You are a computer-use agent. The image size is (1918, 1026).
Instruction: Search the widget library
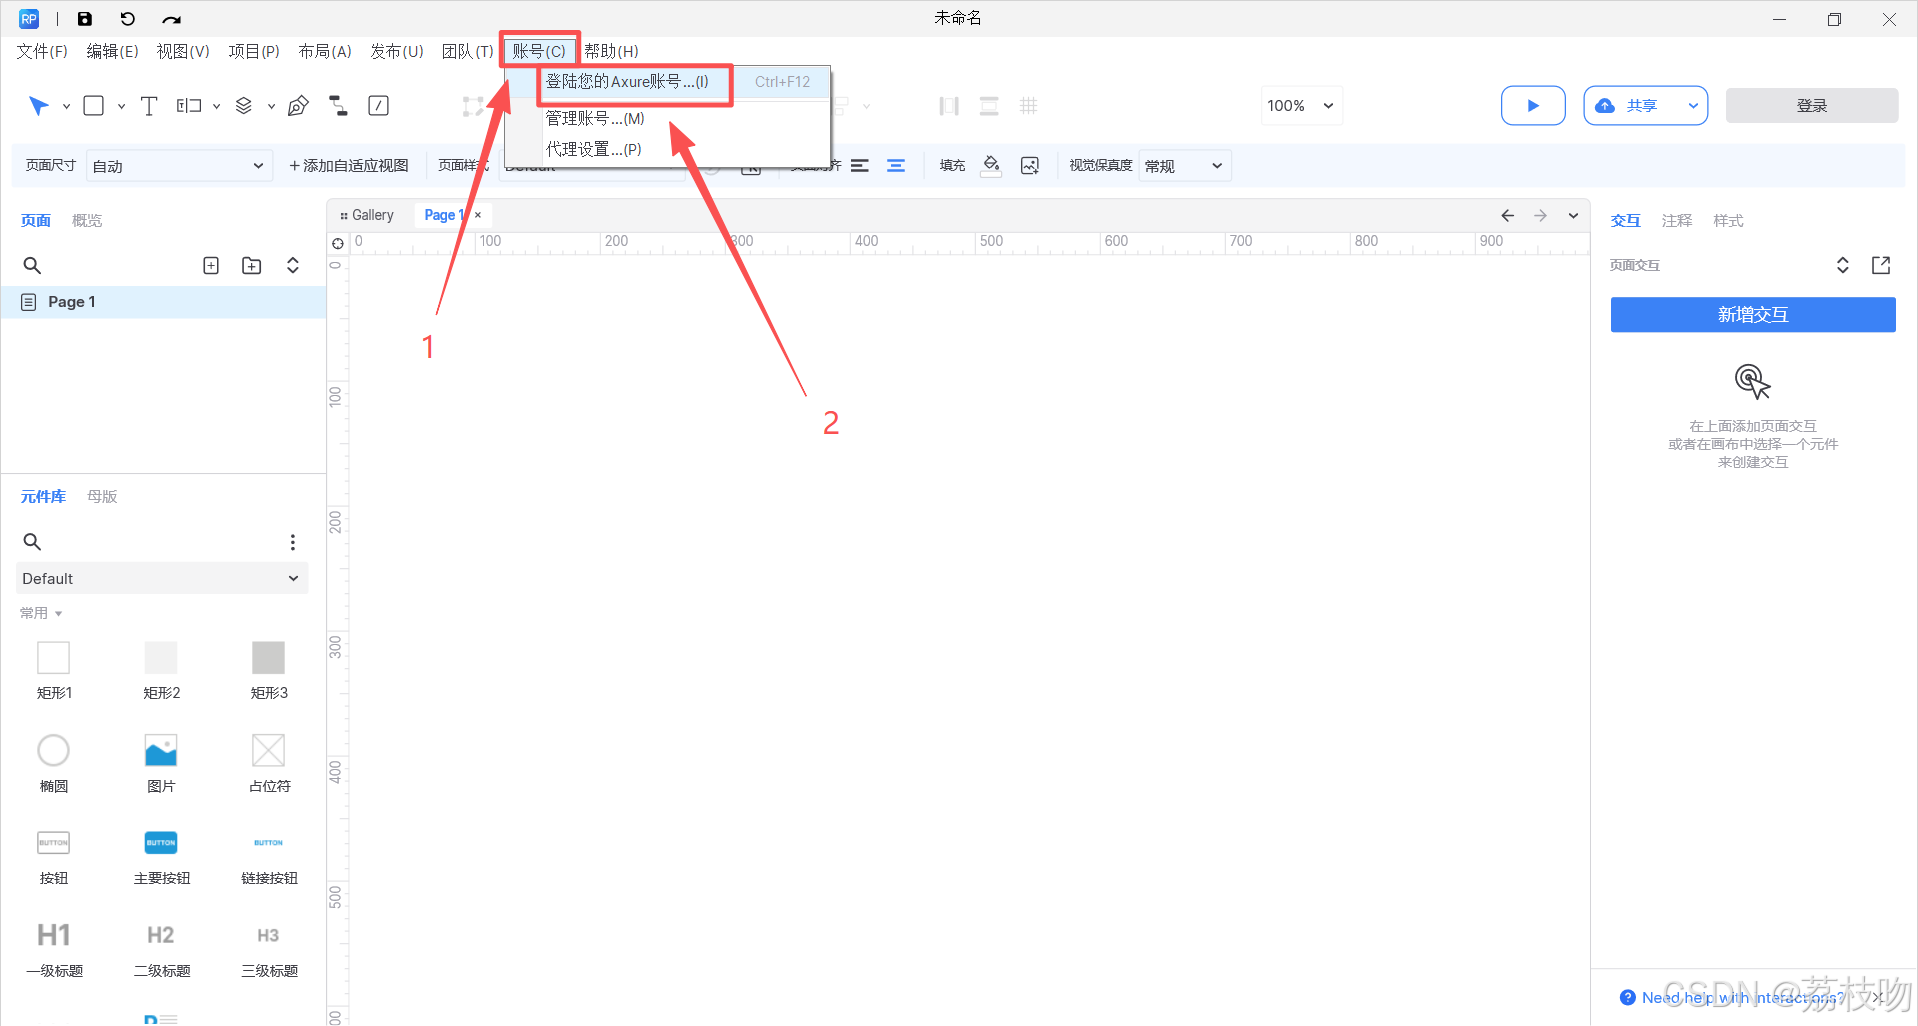(32, 541)
